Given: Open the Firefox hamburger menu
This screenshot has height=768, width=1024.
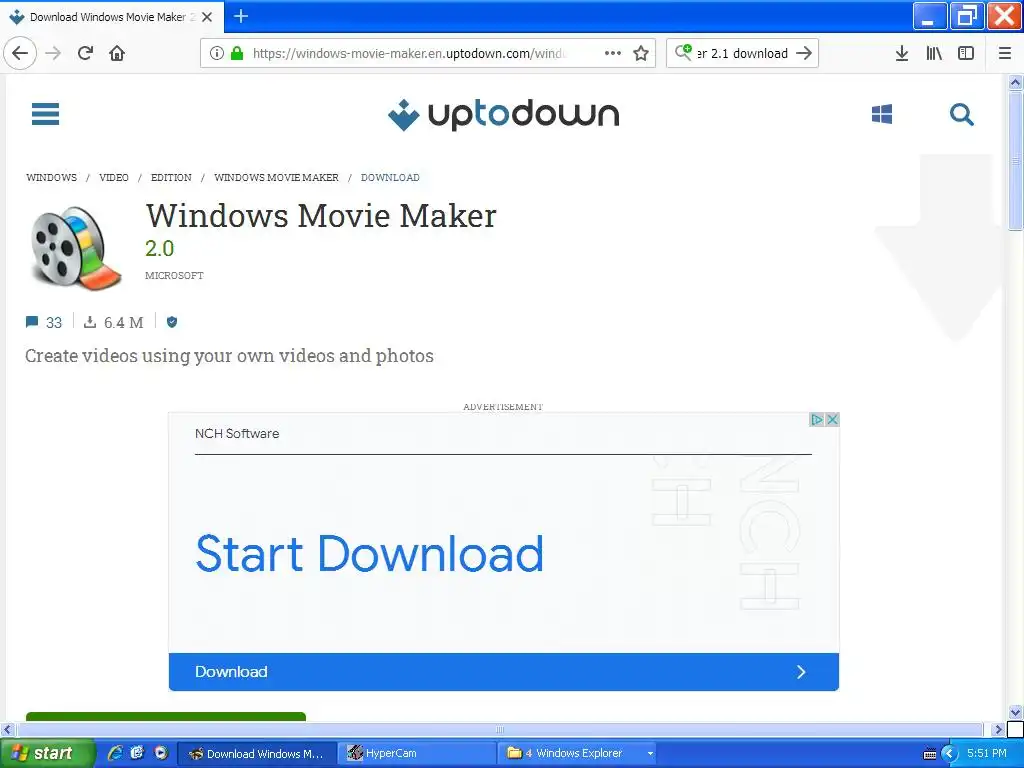Looking at the screenshot, I should click(1005, 53).
